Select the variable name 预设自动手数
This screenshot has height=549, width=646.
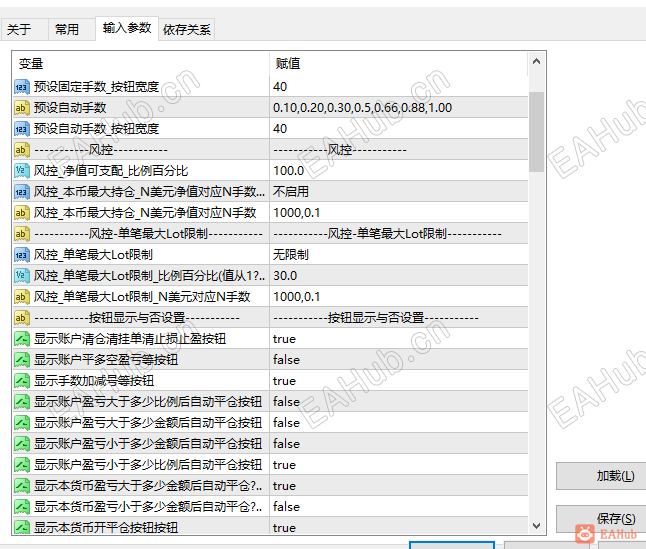click(70, 108)
